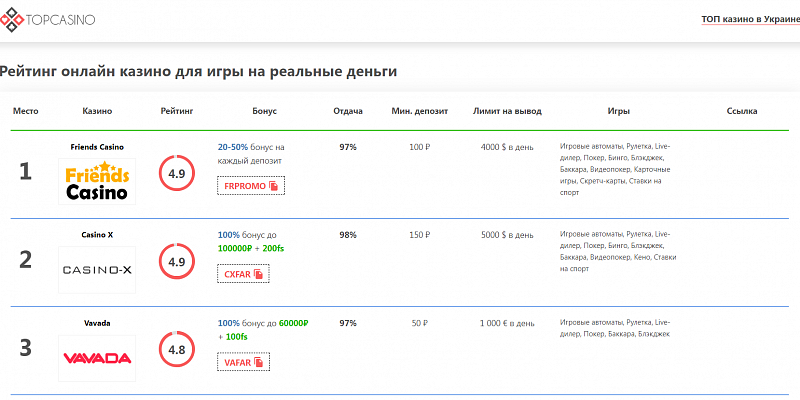Click Vavada 97% payout value
800x400 pixels.
coord(348,323)
